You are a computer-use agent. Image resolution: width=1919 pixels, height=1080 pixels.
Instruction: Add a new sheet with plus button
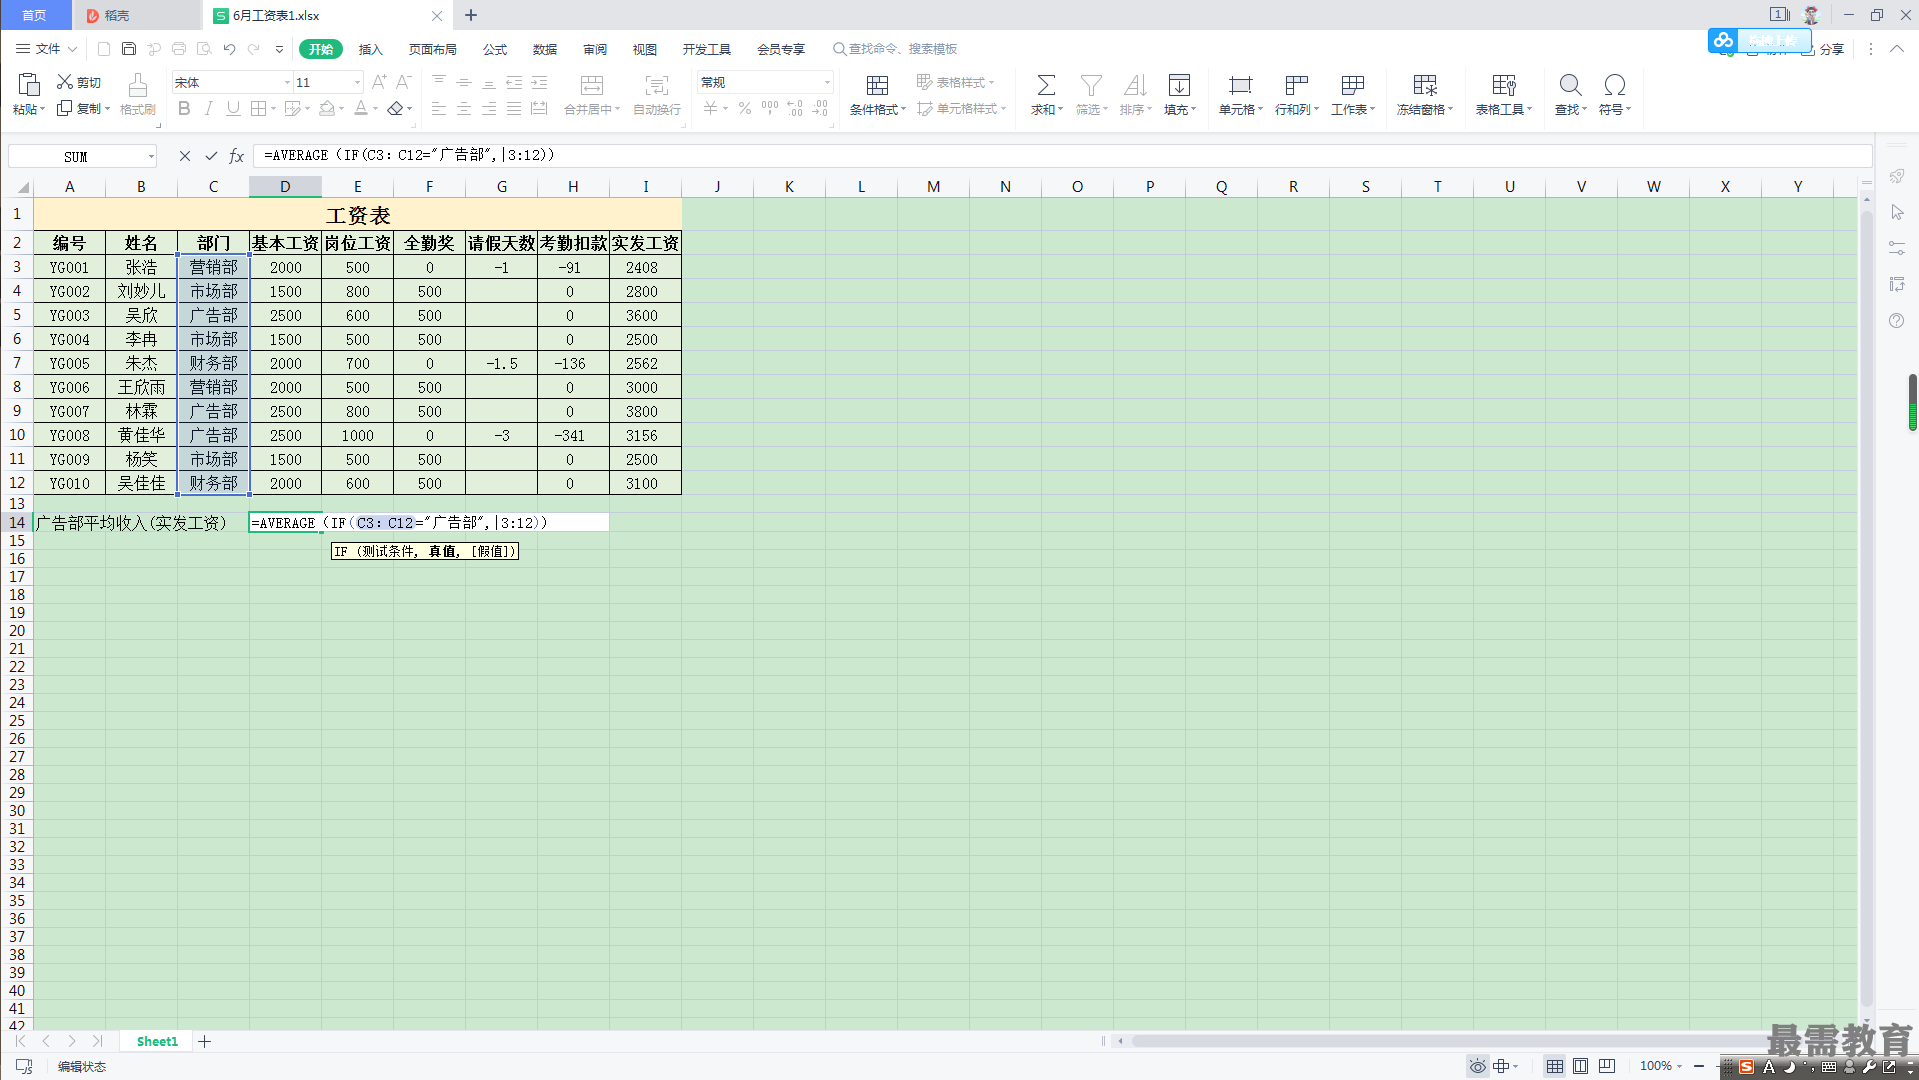pos(204,1041)
